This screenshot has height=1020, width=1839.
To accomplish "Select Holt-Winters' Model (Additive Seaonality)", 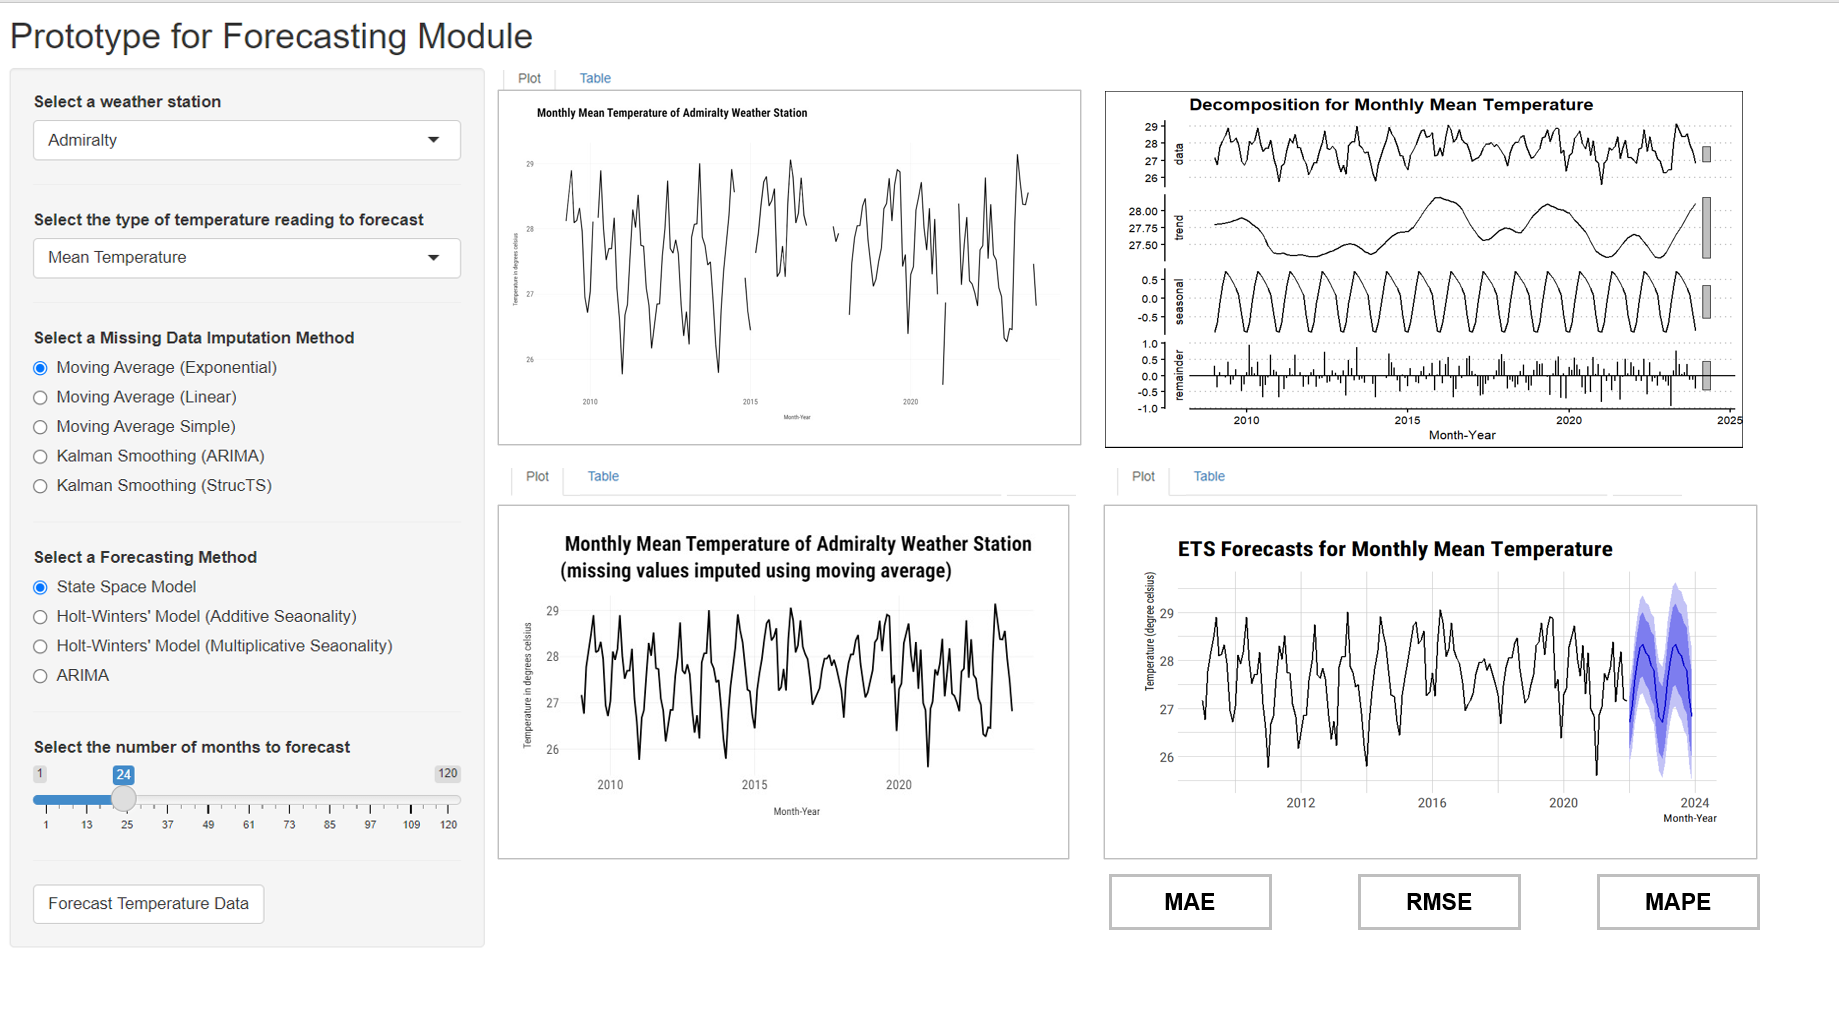I will (x=41, y=617).
